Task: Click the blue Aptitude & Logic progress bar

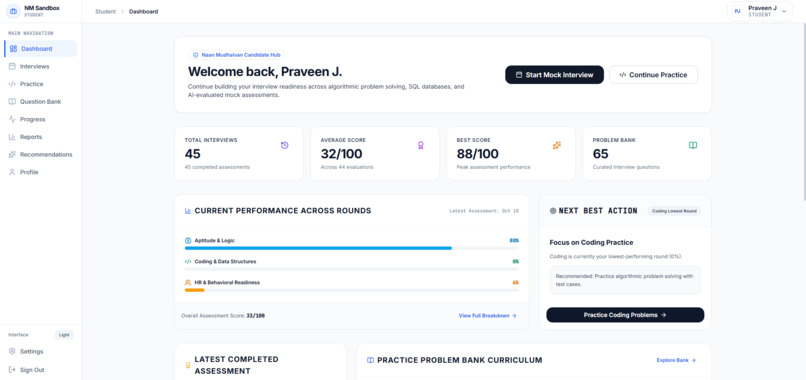Action: click(x=318, y=248)
